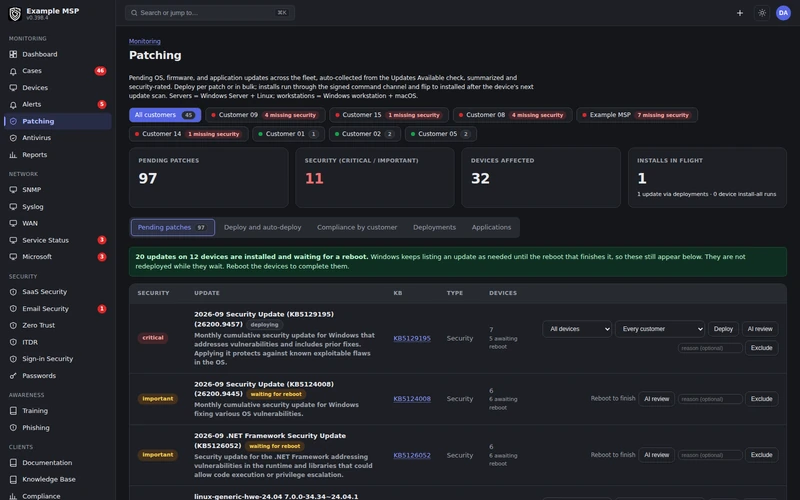Click the Cases bell icon
This screenshot has height=500, width=800.
click(x=13, y=71)
